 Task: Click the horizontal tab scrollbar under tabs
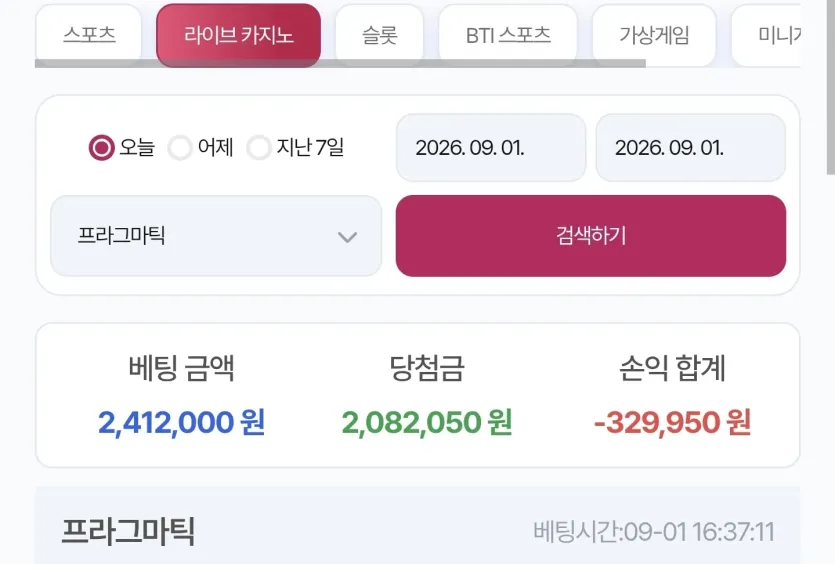[x=340, y=63]
